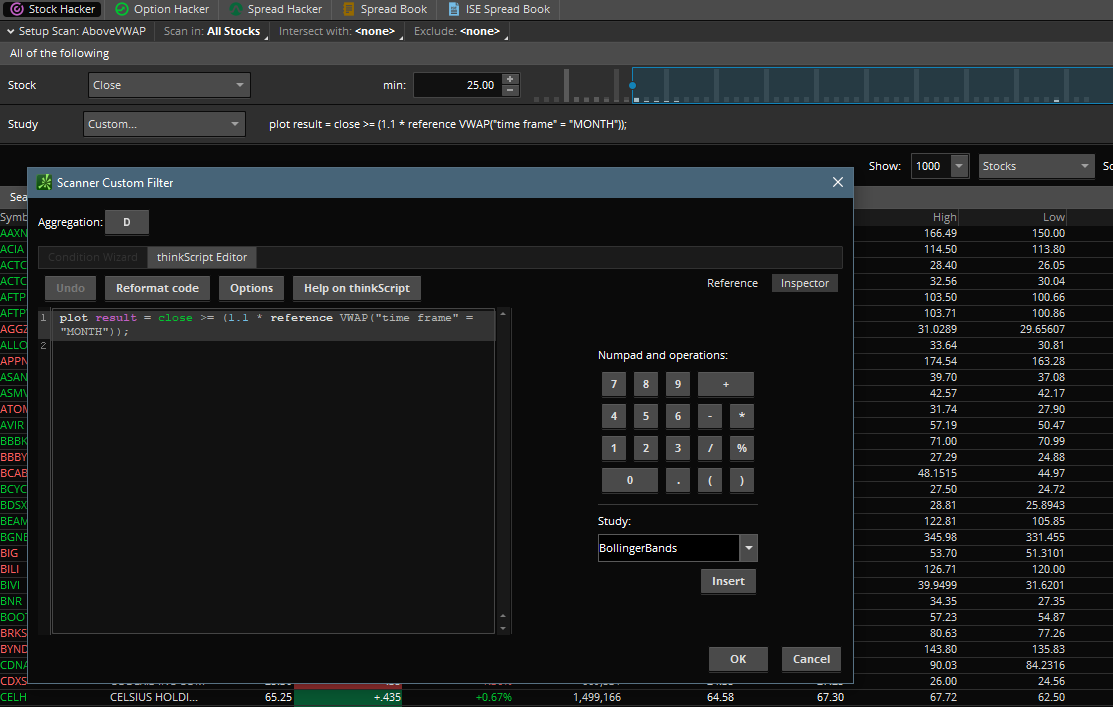Viewport: 1113px width, 707px height.
Task: Click the Aggregation D button
Action: click(x=126, y=222)
